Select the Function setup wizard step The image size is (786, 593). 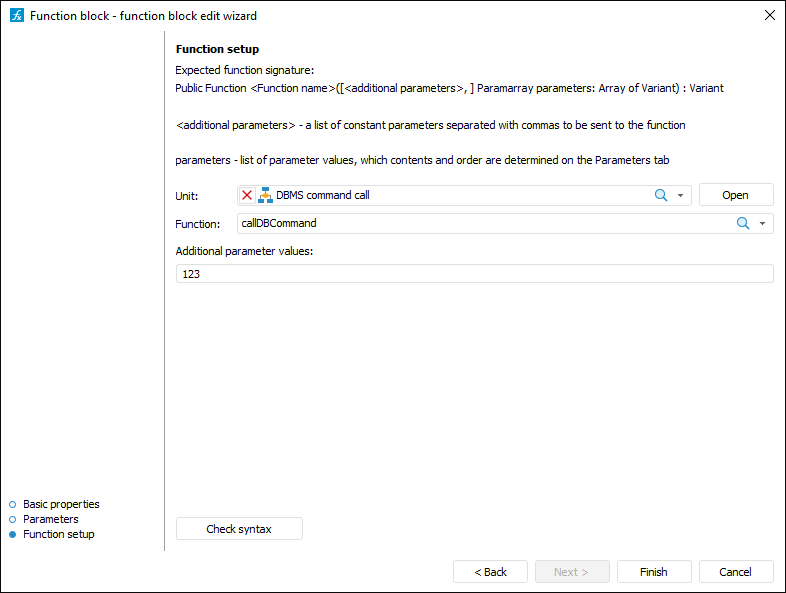click(58, 534)
